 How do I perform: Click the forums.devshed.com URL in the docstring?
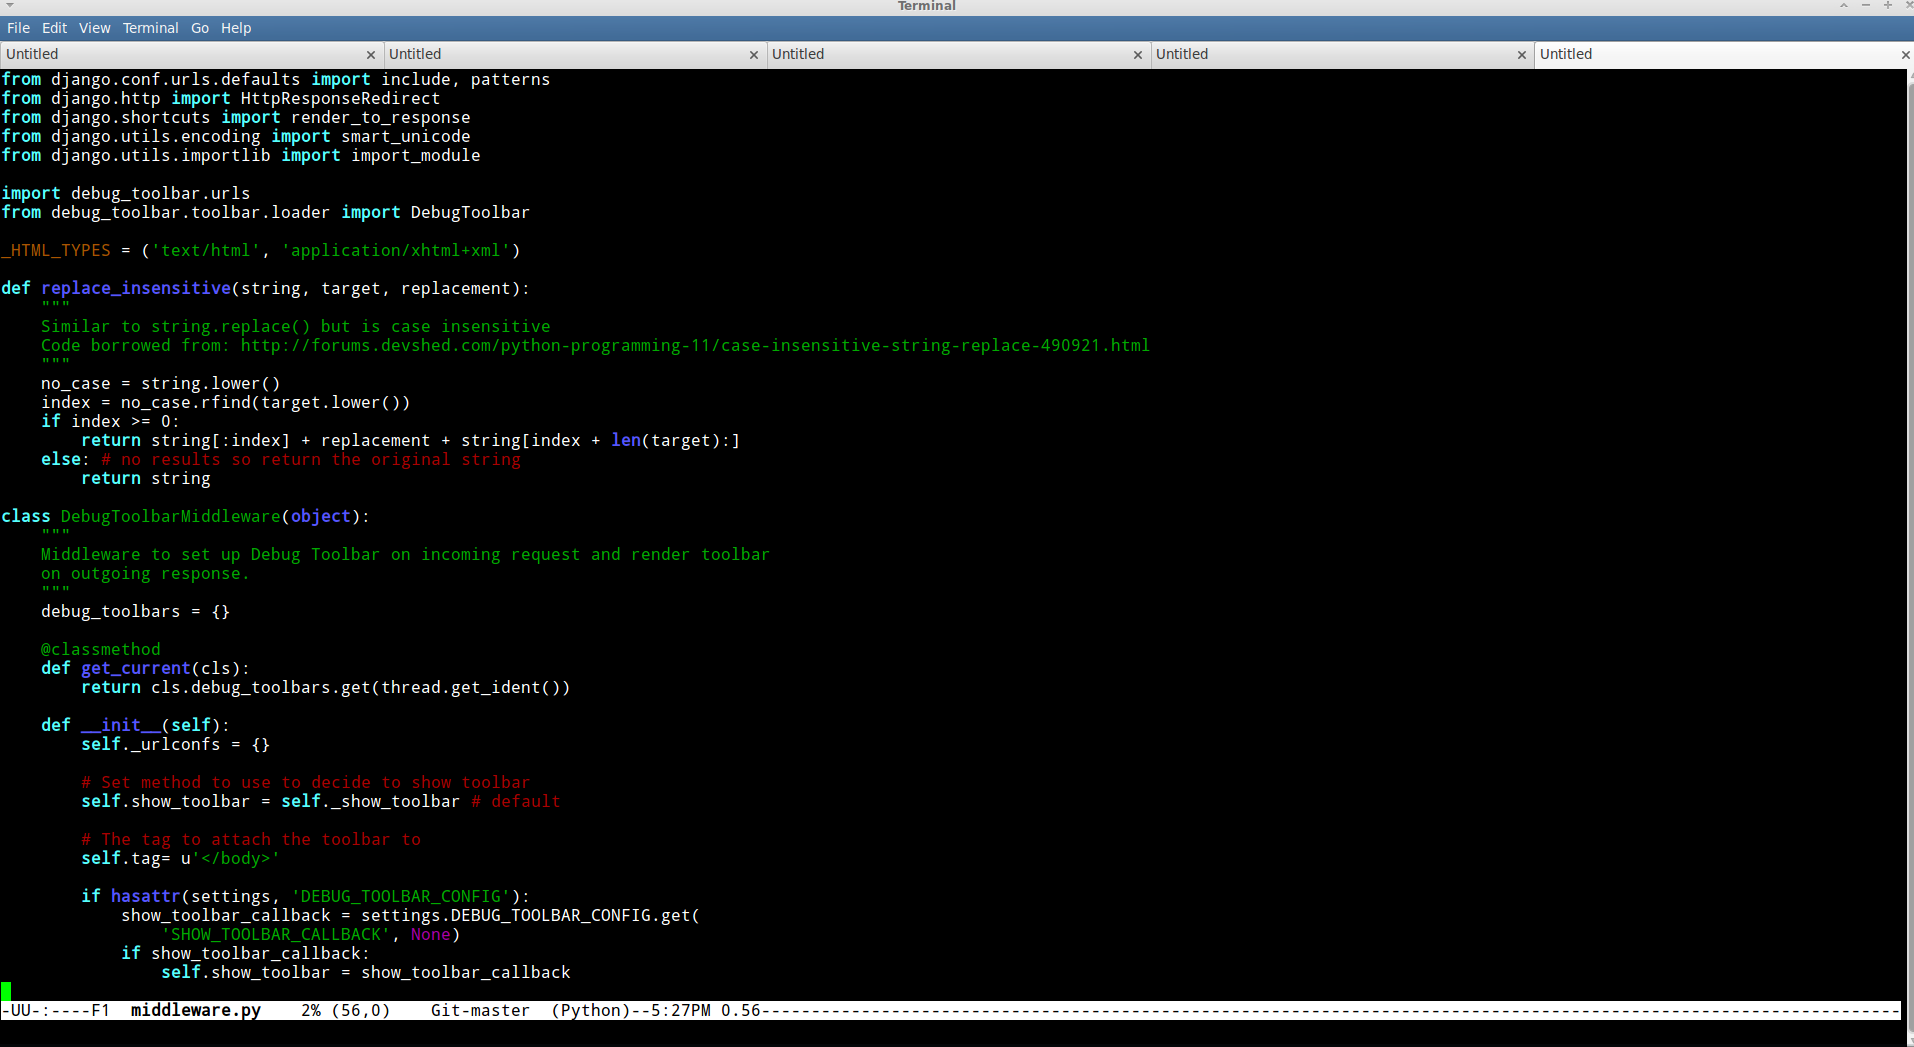click(694, 346)
